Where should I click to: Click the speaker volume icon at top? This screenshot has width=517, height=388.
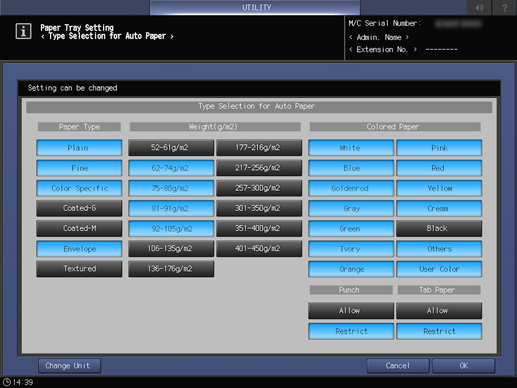point(479,7)
